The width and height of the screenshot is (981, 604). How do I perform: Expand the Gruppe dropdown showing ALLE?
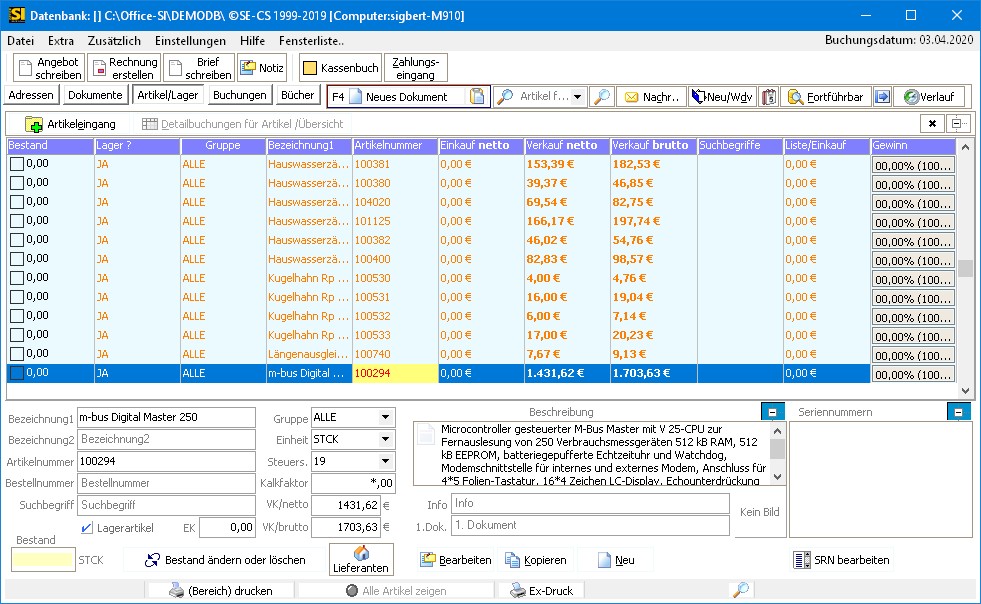[385, 417]
